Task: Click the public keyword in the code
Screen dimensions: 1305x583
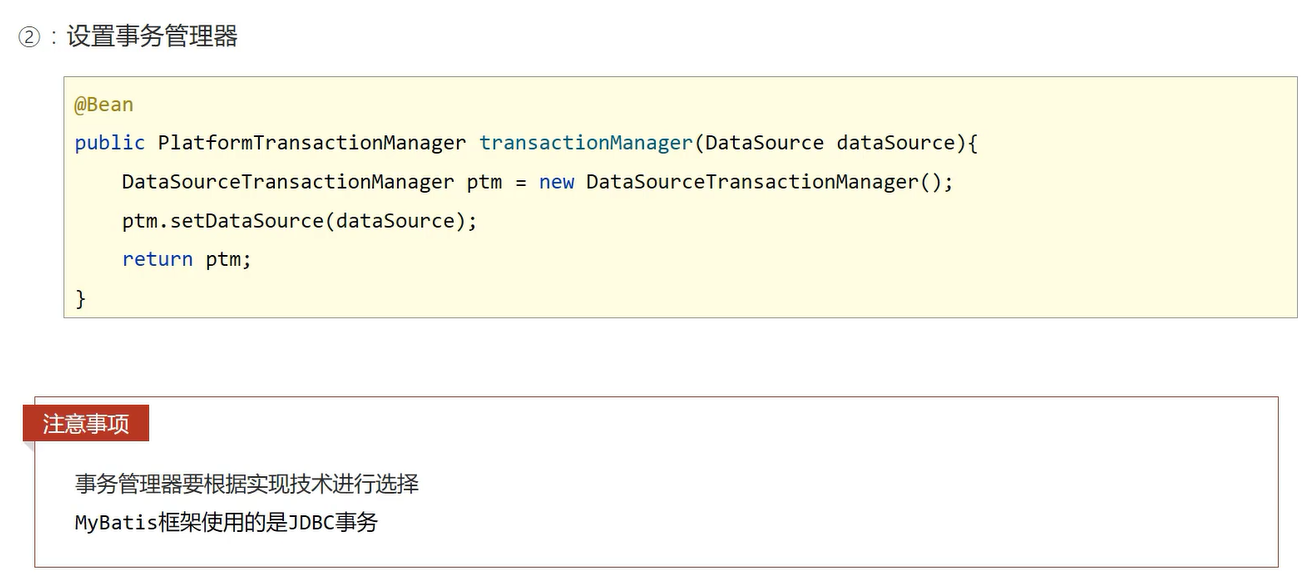Action: [109, 143]
